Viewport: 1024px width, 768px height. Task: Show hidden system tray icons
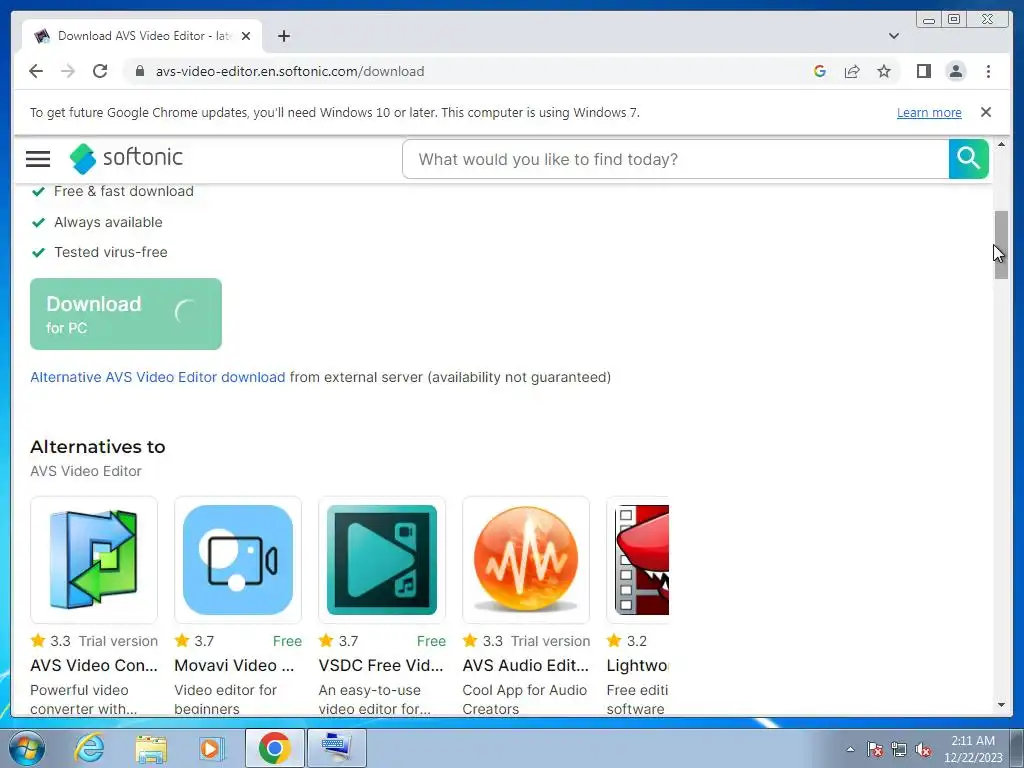point(850,749)
